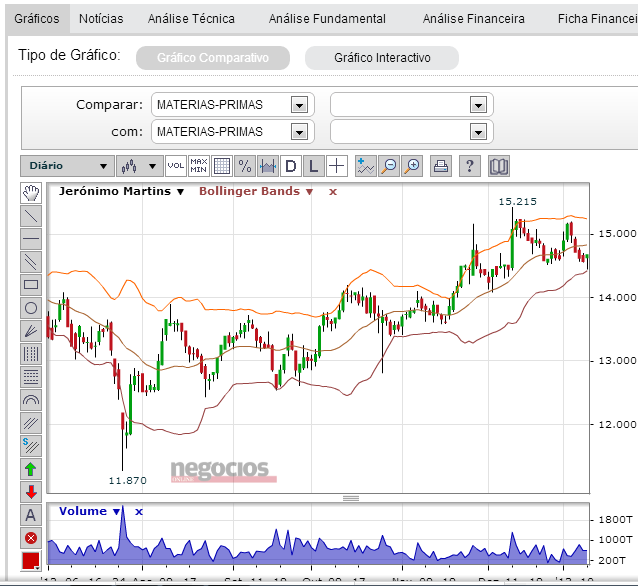
Task: Open the red drawing color swatch
Action: pyautogui.click(x=31, y=561)
